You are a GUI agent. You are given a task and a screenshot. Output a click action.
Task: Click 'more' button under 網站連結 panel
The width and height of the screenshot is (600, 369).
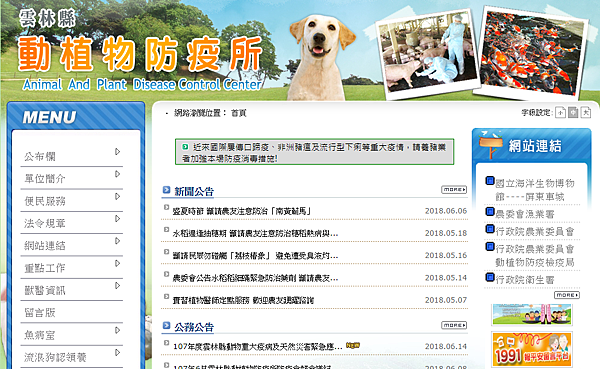pyautogui.click(x=567, y=295)
